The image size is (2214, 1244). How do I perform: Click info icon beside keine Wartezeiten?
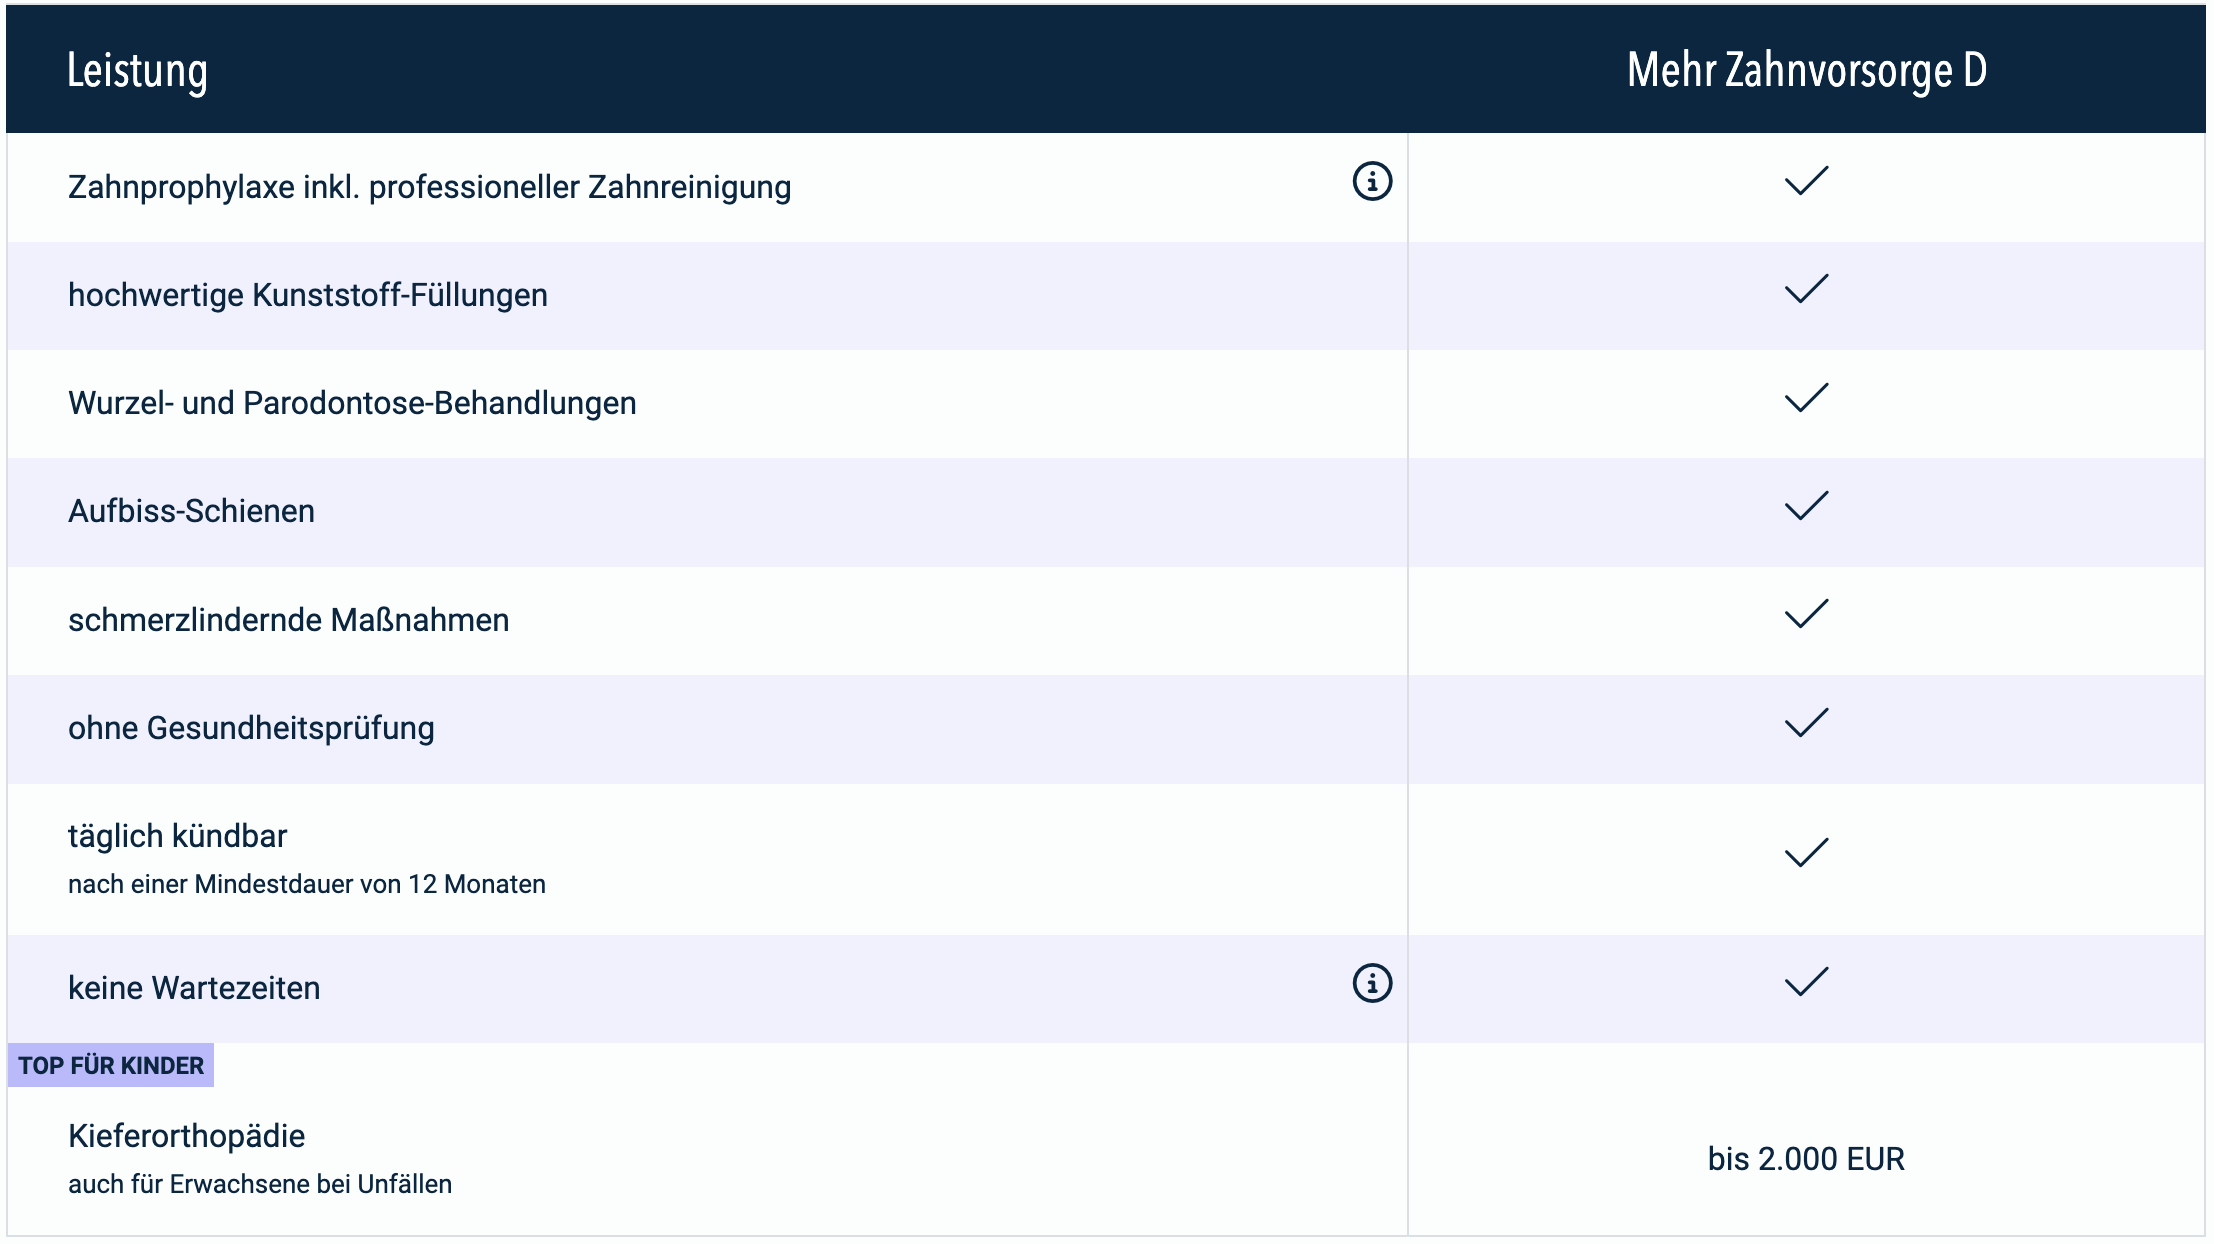tap(1371, 983)
